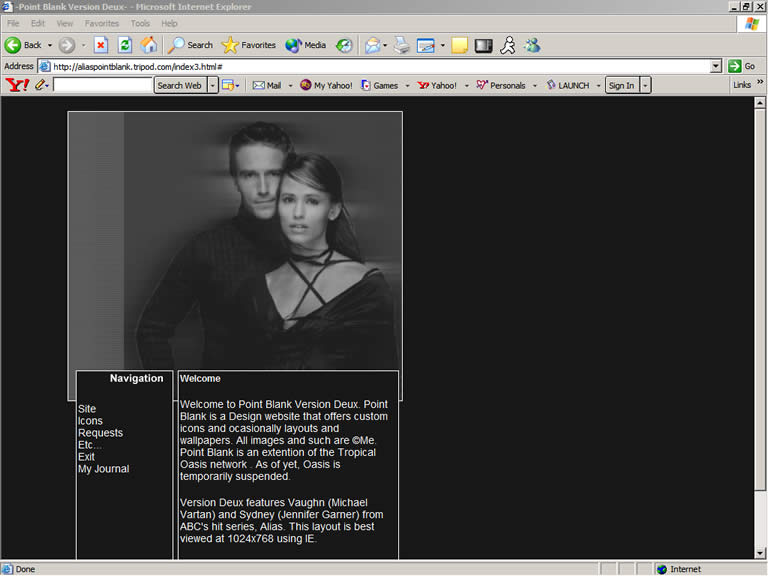Click the Icons navigation link
This screenshot has height=576, width=768.
point(90,421)
